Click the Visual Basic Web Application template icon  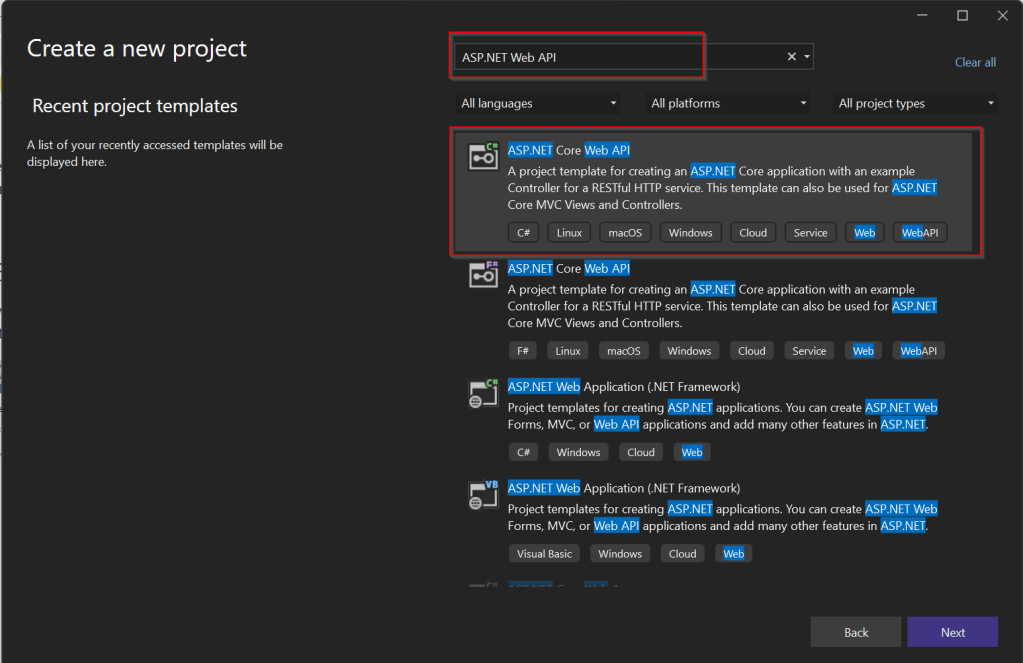coord(484,494)
